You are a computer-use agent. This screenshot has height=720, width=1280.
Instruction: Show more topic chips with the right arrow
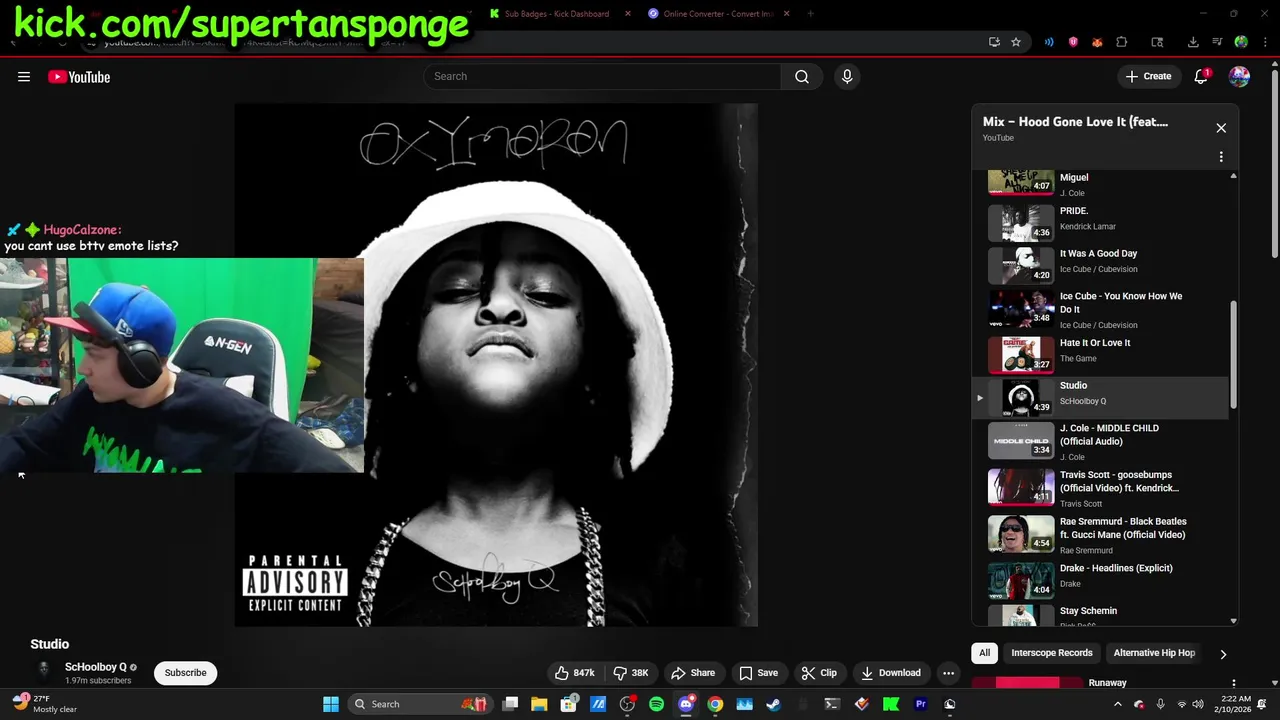[1223, 654]
